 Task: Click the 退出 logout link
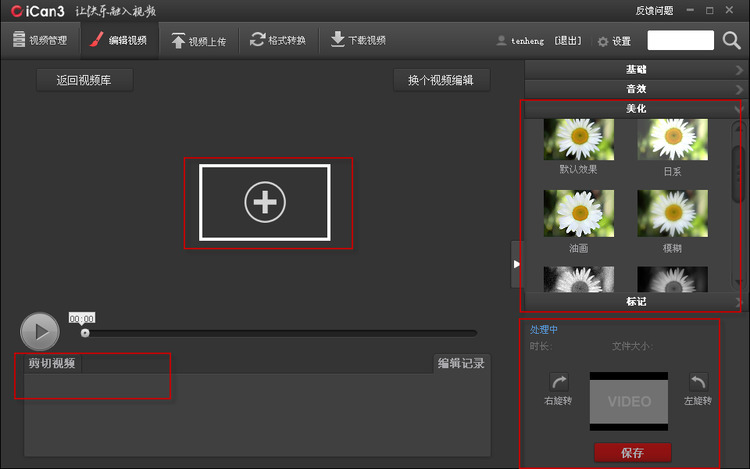[568, 41]
